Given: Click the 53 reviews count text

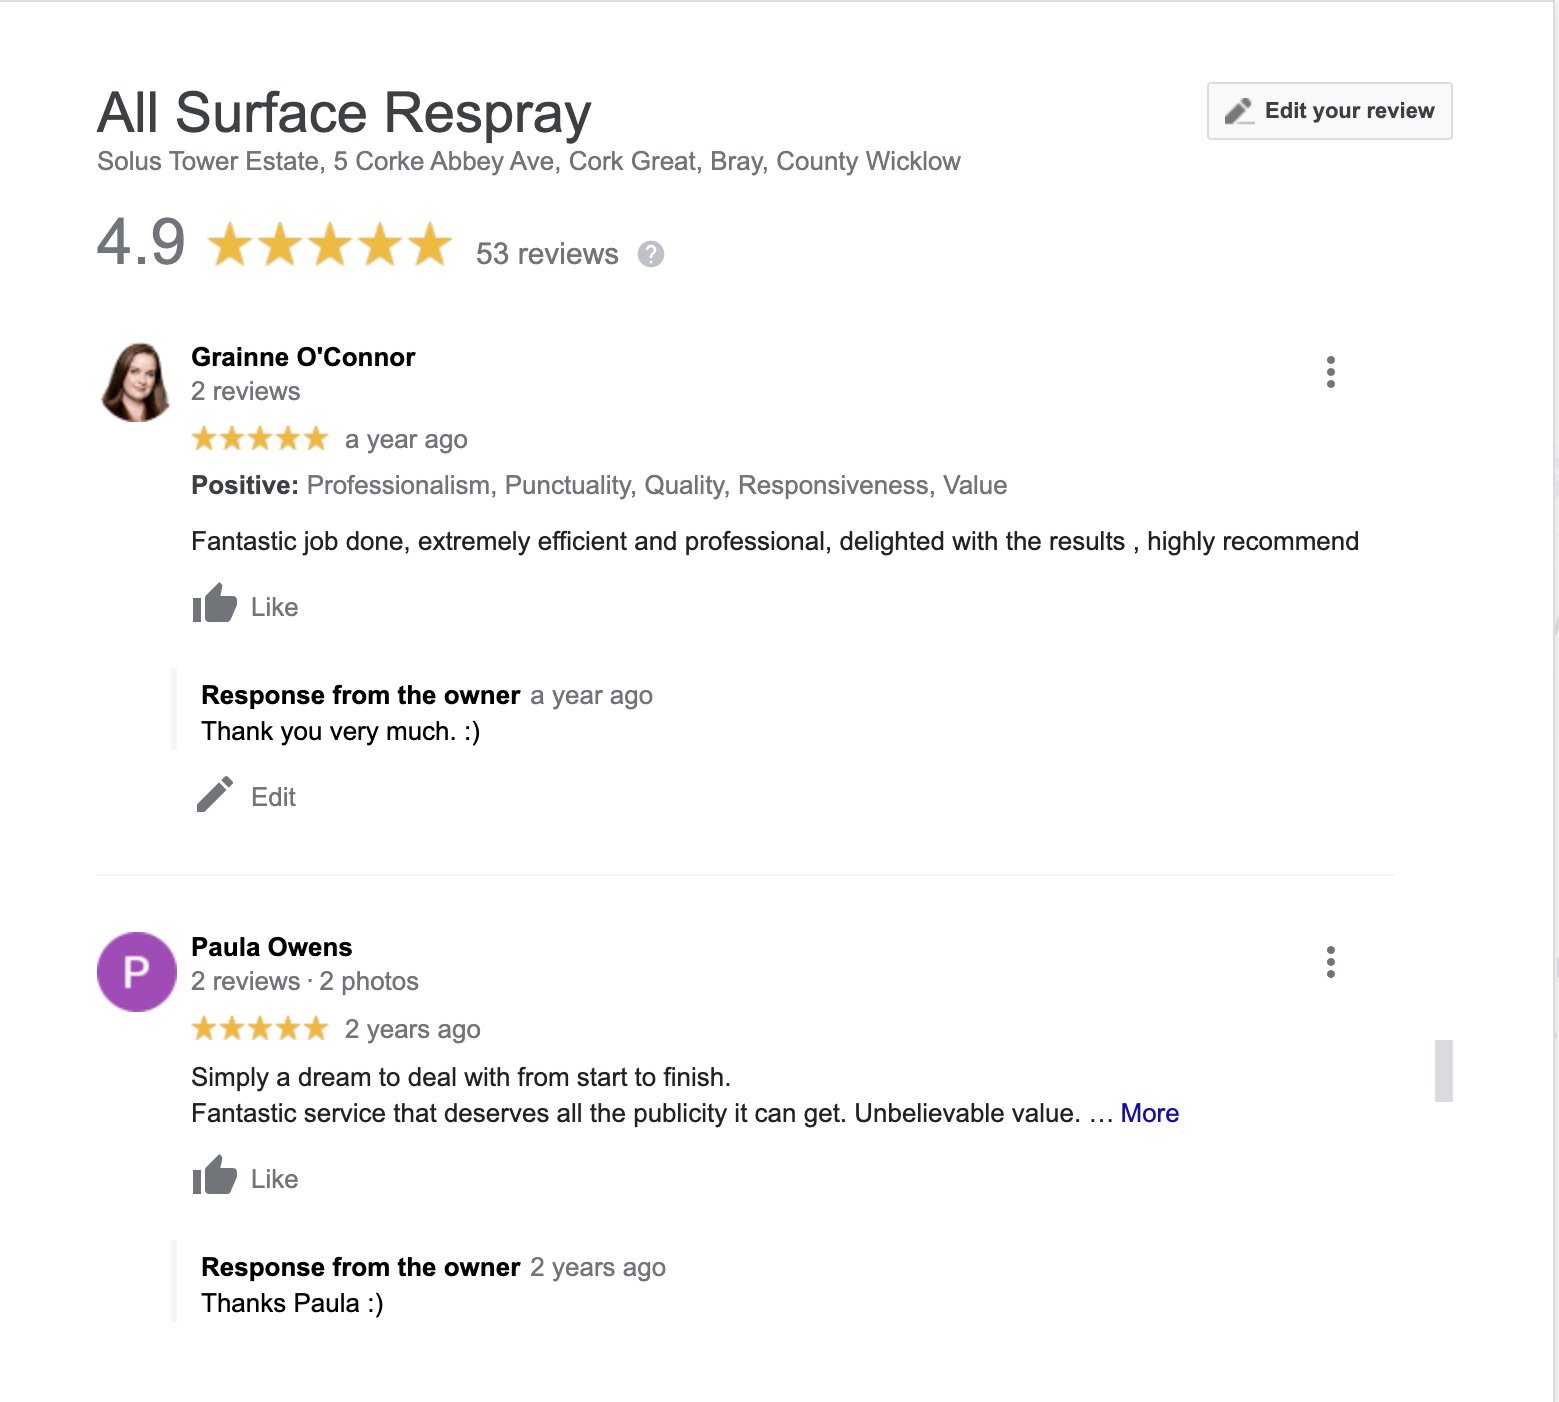Looking at the screenshot, I should [x=546, y=254].
